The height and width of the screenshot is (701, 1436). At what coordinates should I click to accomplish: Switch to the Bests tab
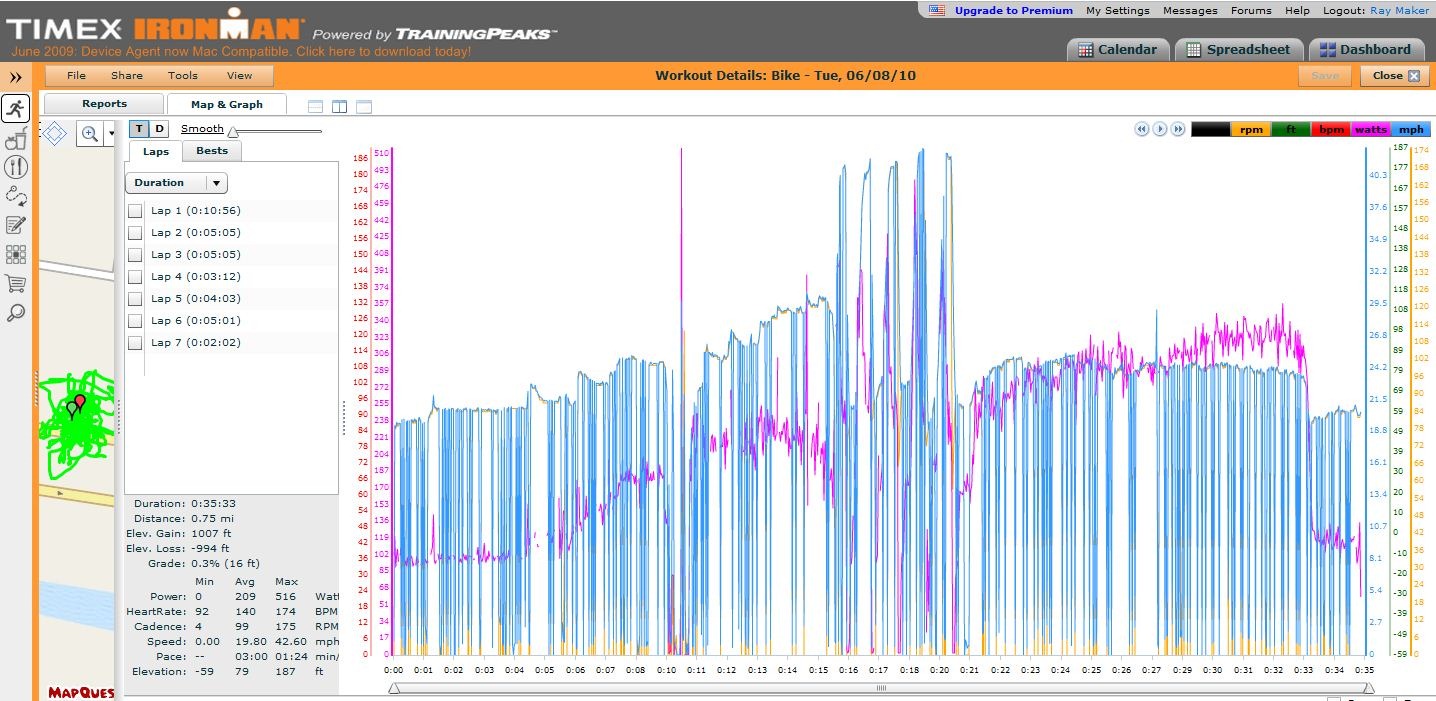point(212,151)
